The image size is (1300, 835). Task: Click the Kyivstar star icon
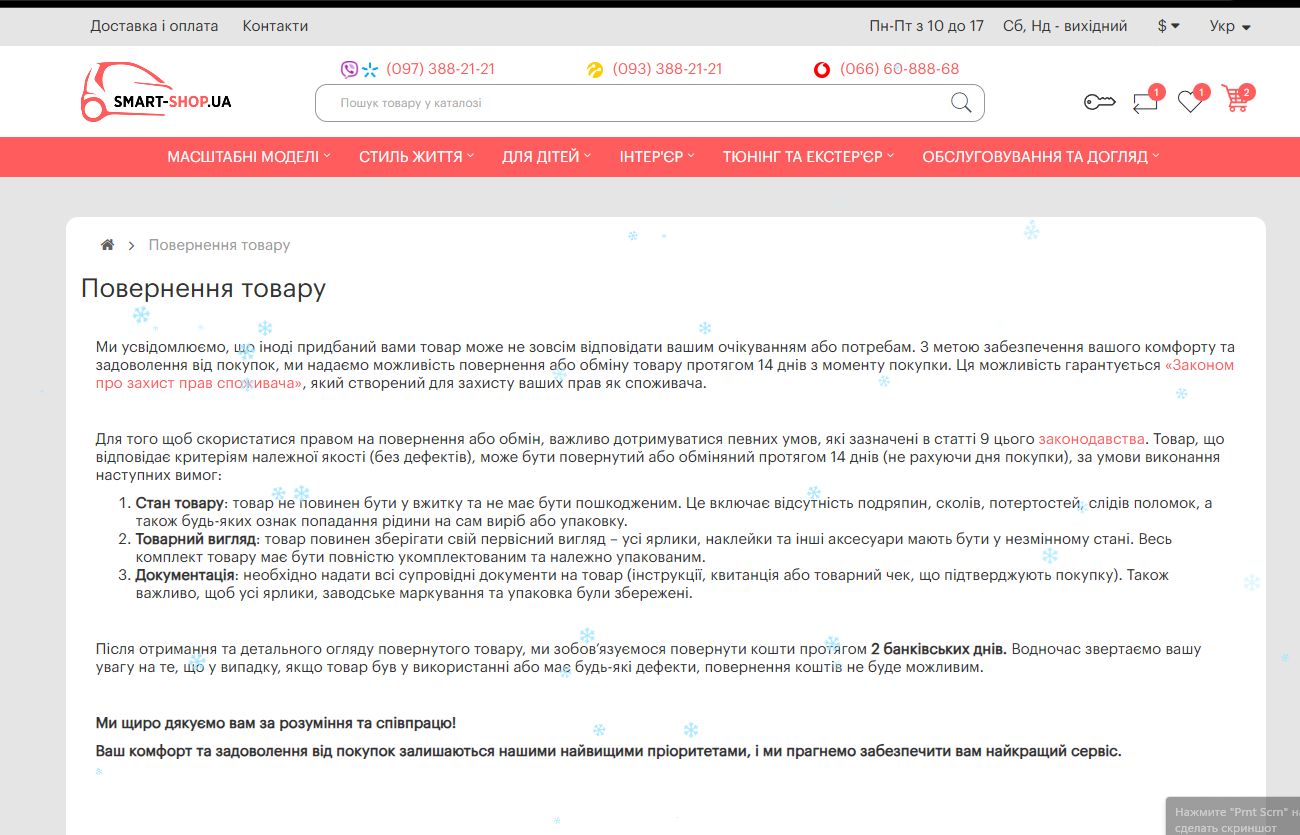pos(370,69)
